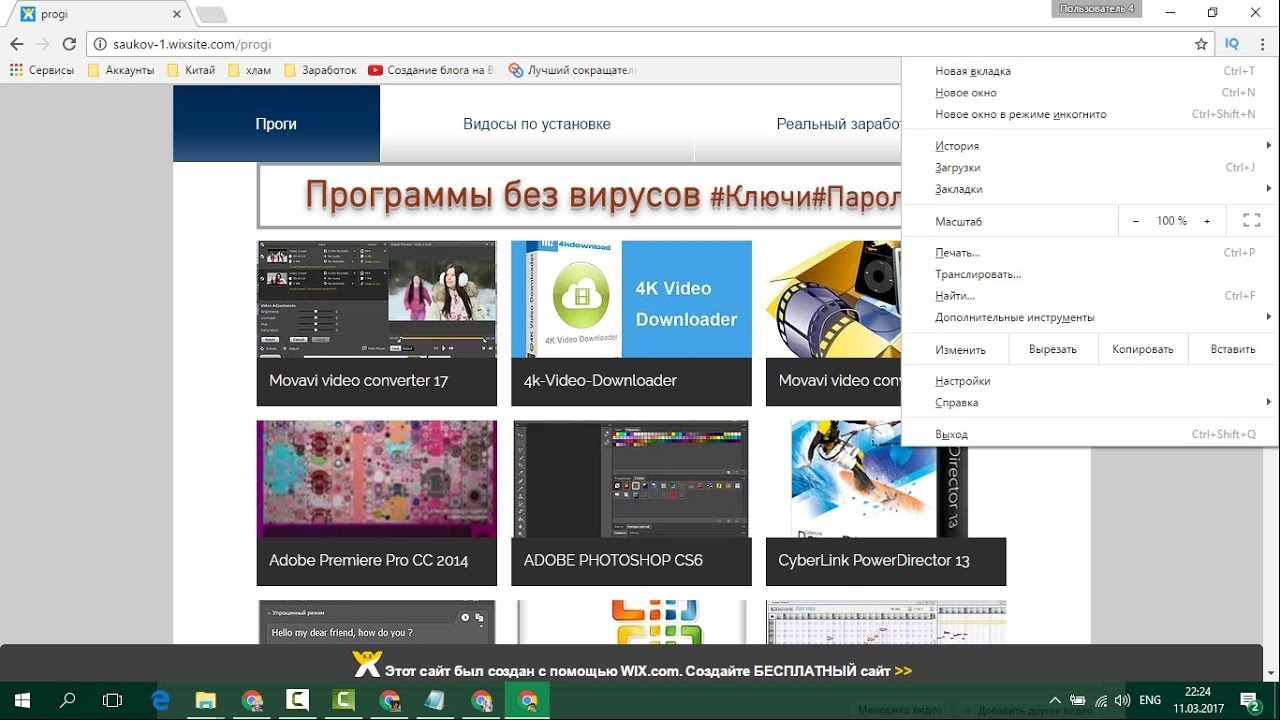Expand the История submenu
Image resolution: width=1280 pixels, height=720 pixels.
tap(1090, 146)
